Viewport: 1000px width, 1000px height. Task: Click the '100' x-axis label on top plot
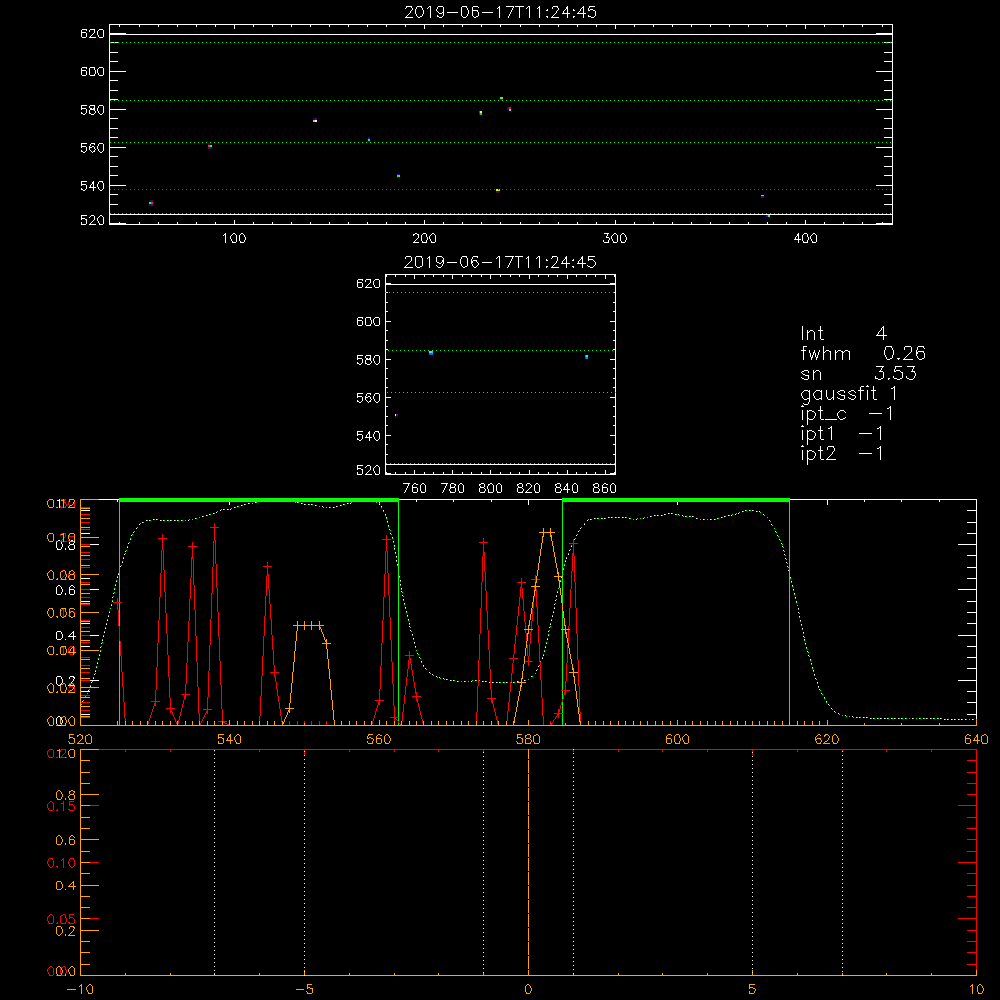(234, 239)
